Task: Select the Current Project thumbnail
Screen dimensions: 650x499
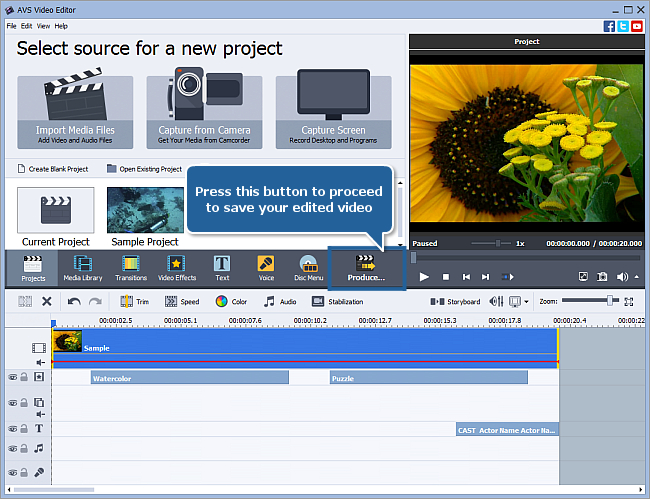Action: pos(56,210)
